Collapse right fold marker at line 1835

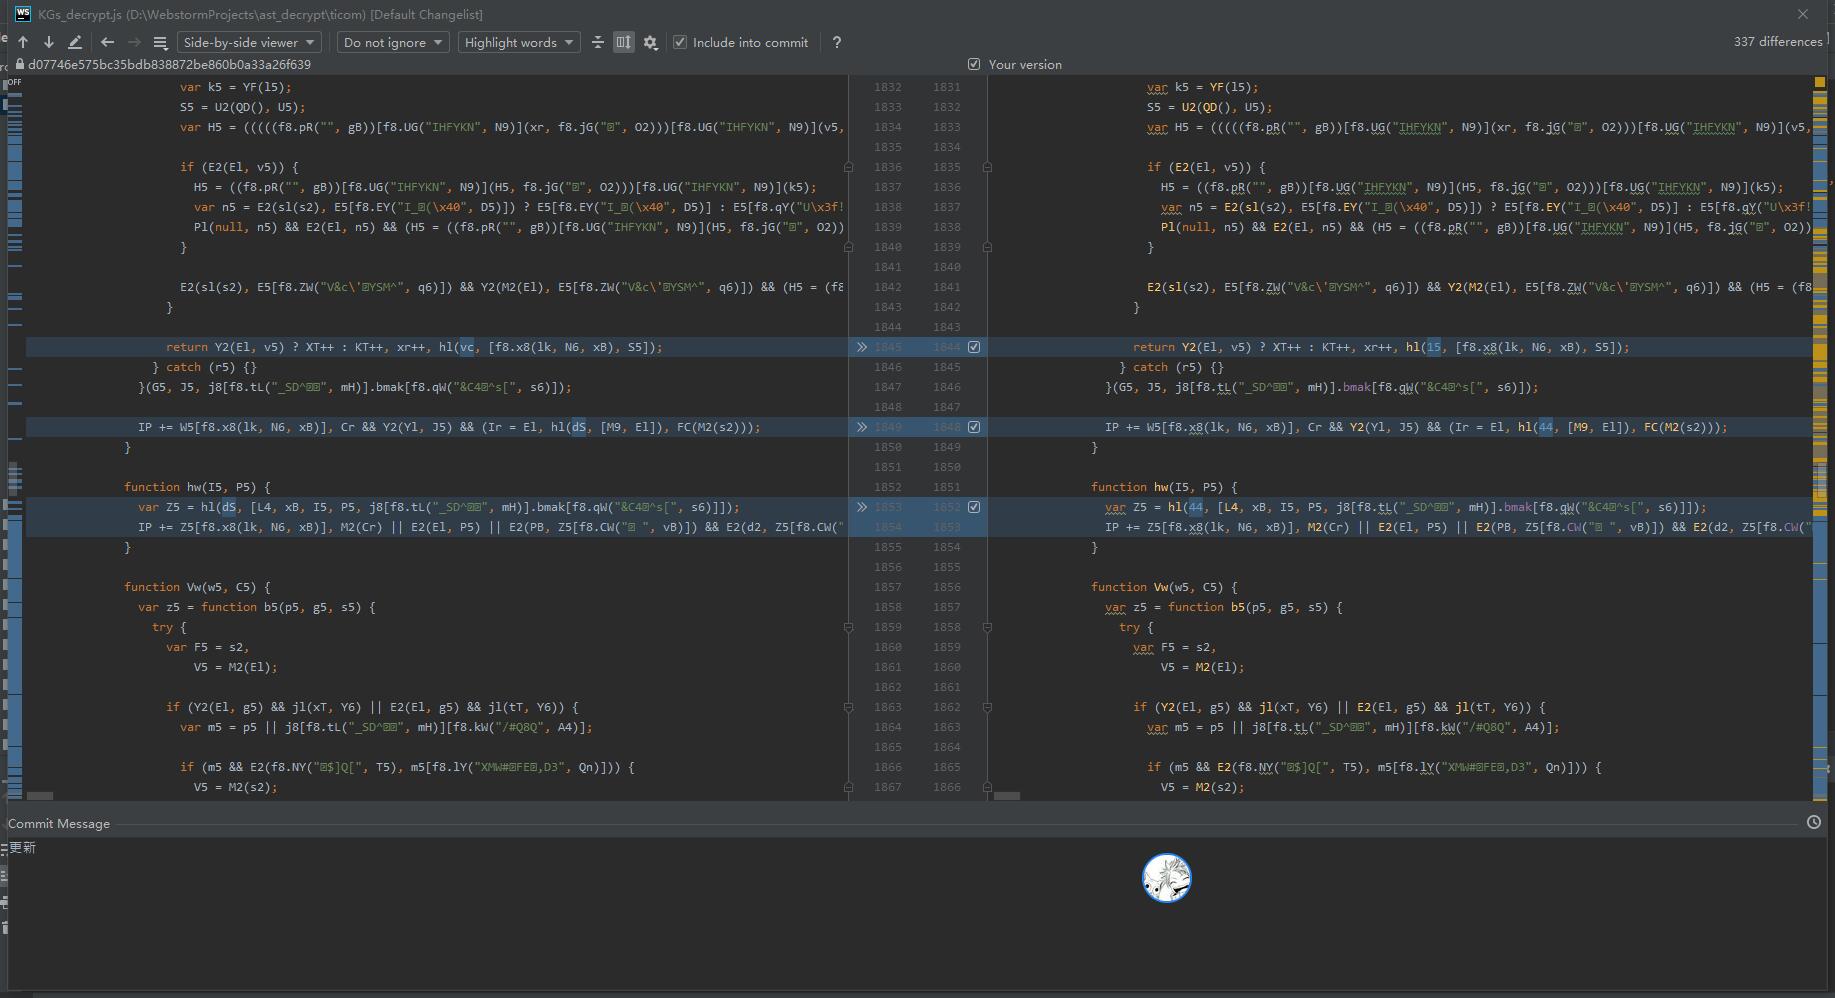(987, 167)
